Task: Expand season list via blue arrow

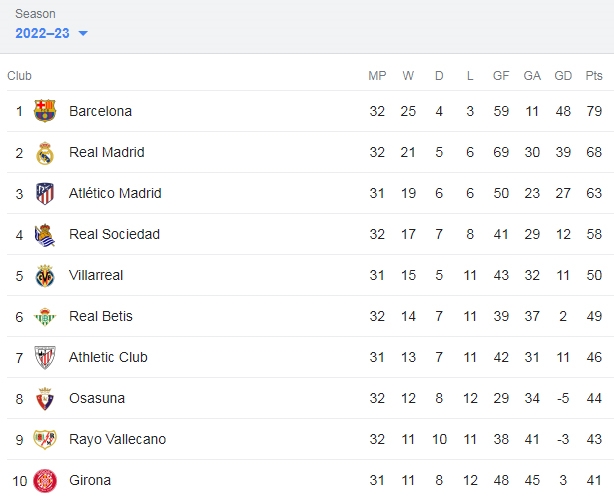Action: [83, 34]
